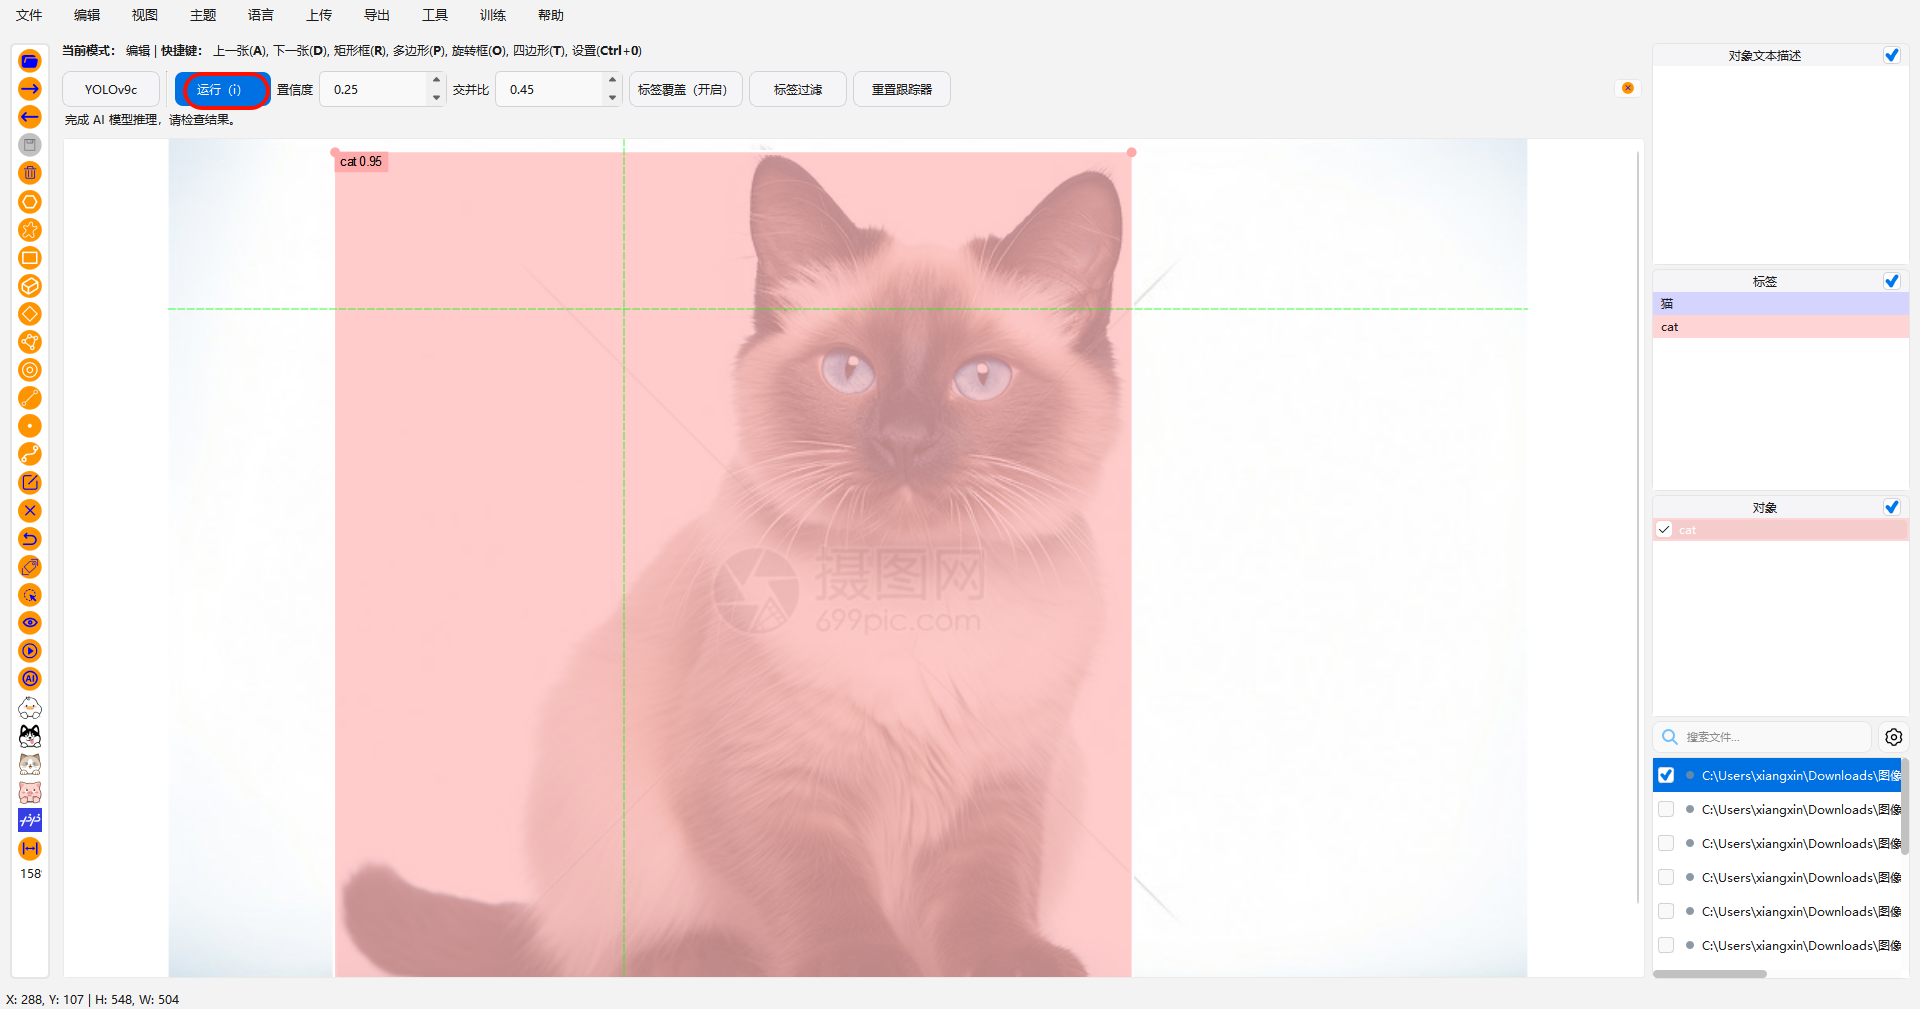
Task: Toggle the 标签覆盖（开启）button
Action: click(x=685, y=89)
